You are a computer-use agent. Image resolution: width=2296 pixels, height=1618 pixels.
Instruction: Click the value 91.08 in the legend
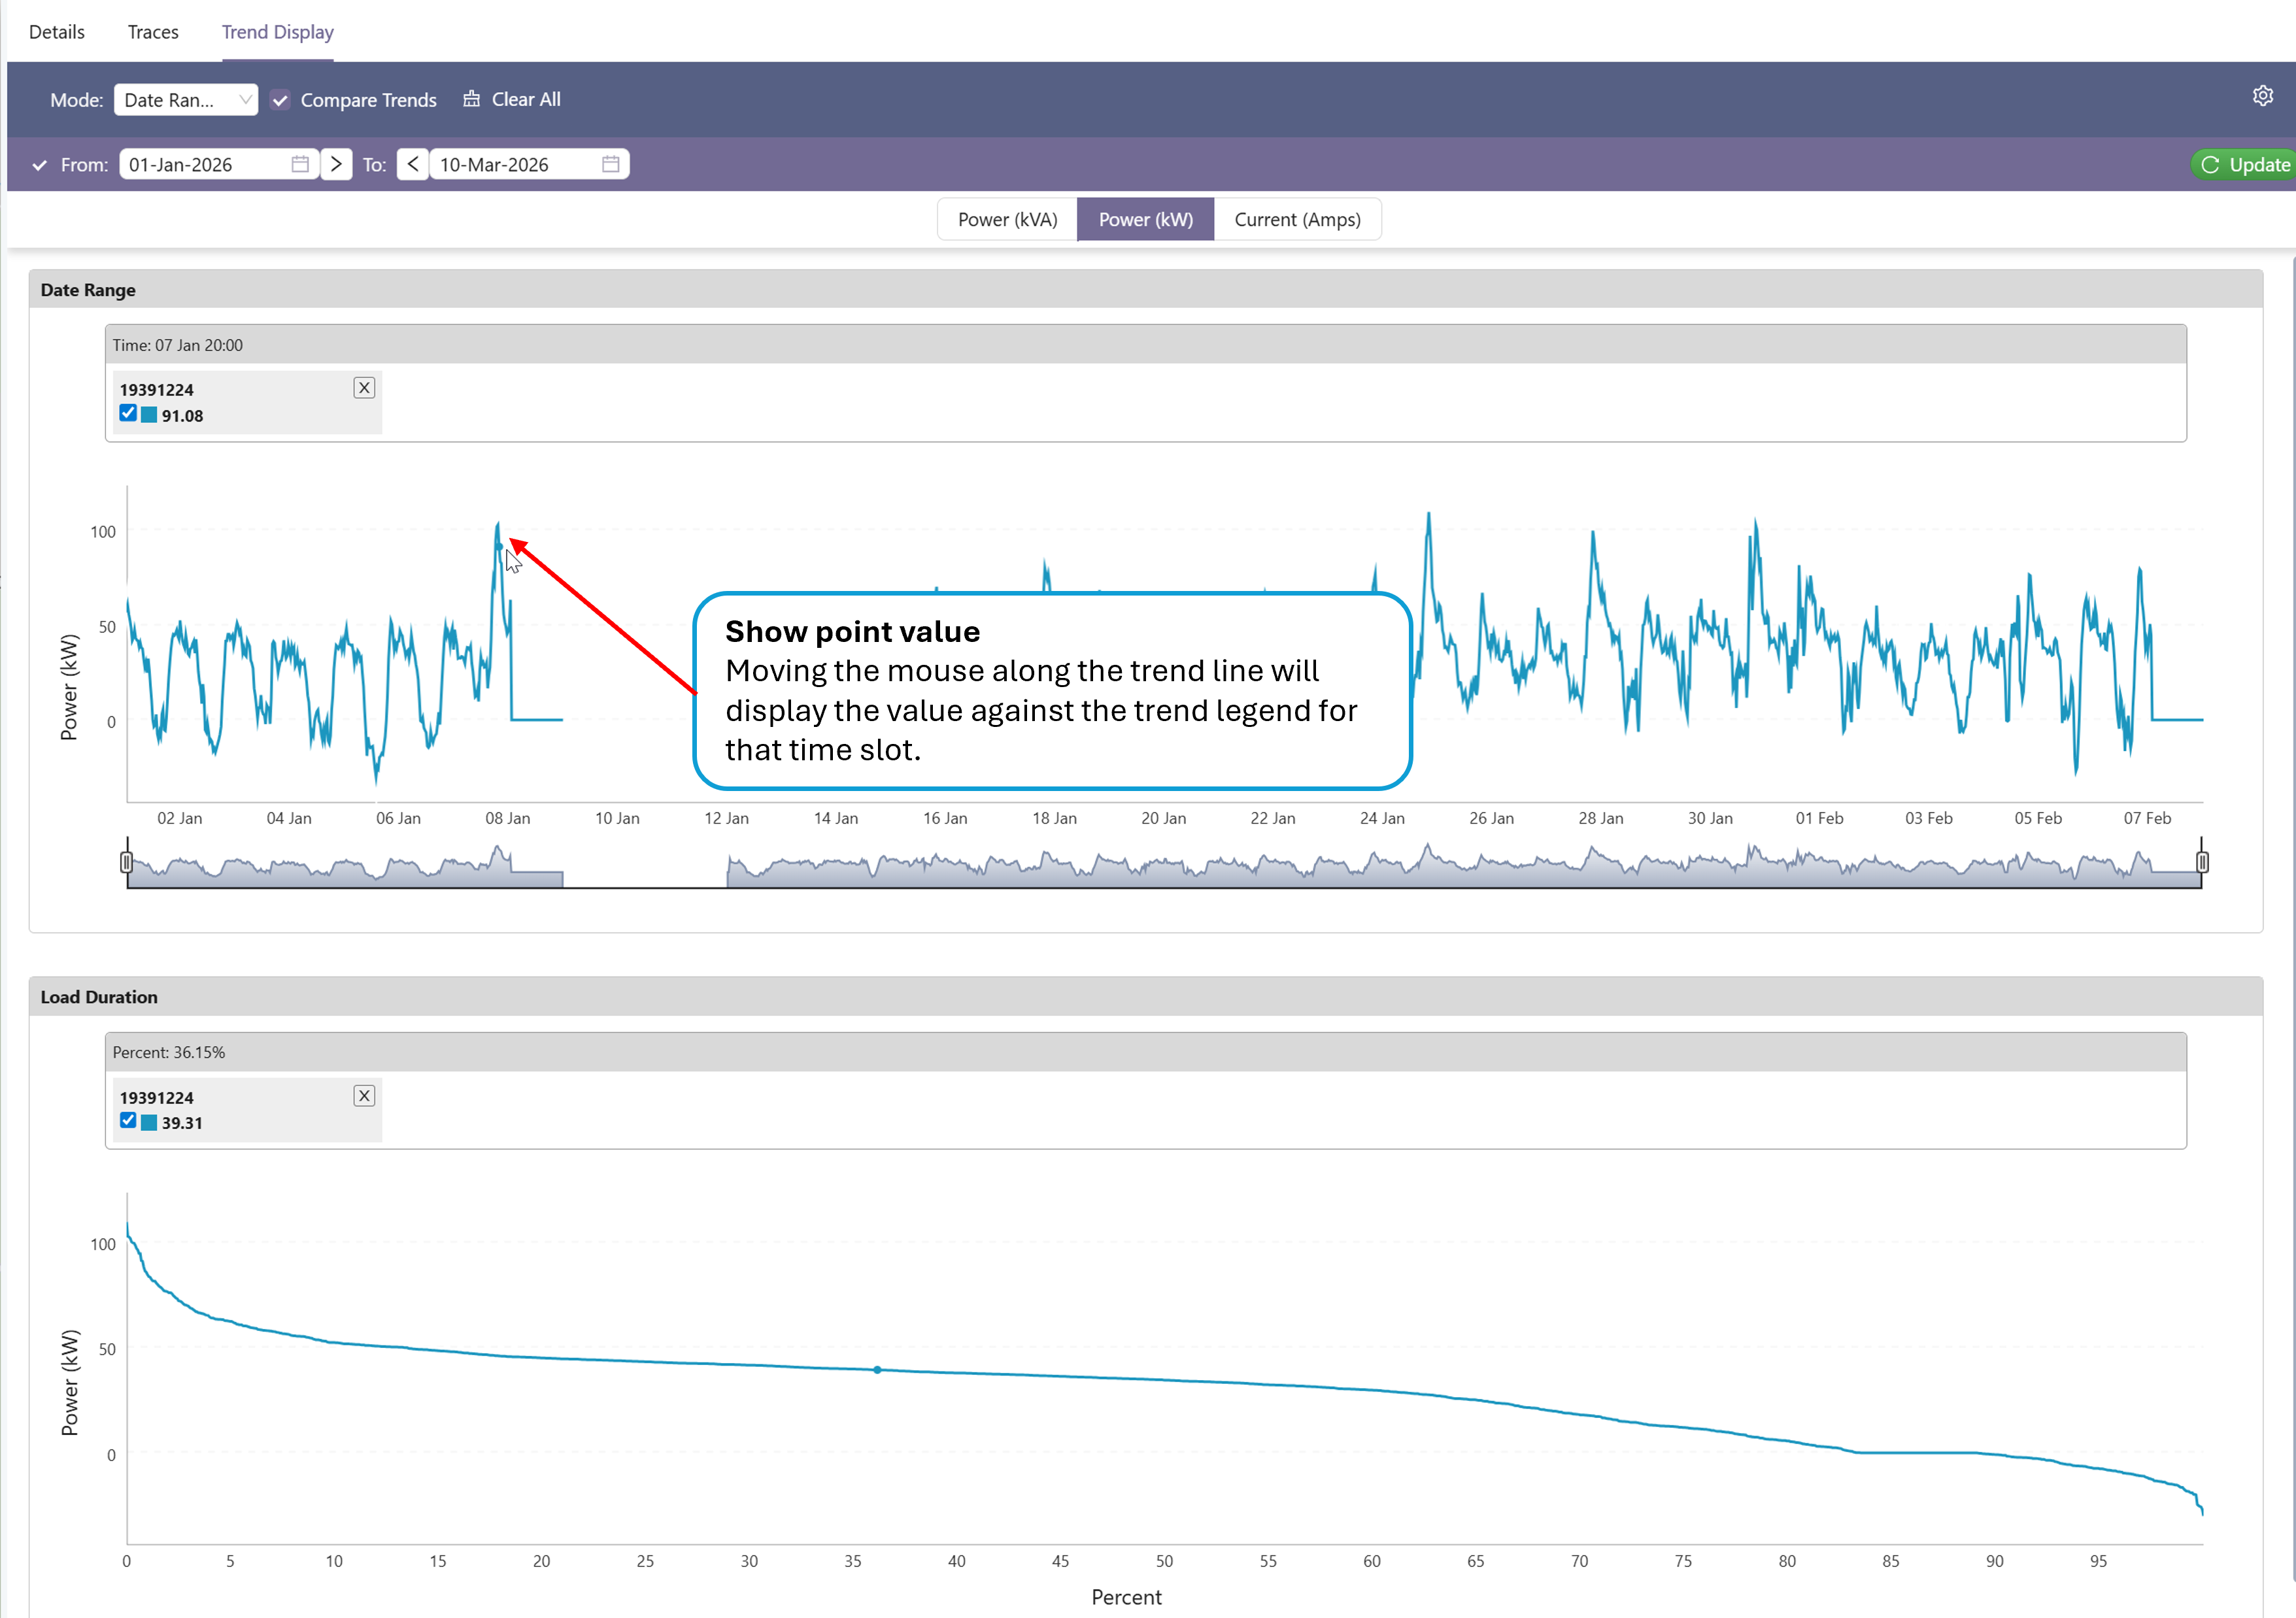click(x=182, y=416)
